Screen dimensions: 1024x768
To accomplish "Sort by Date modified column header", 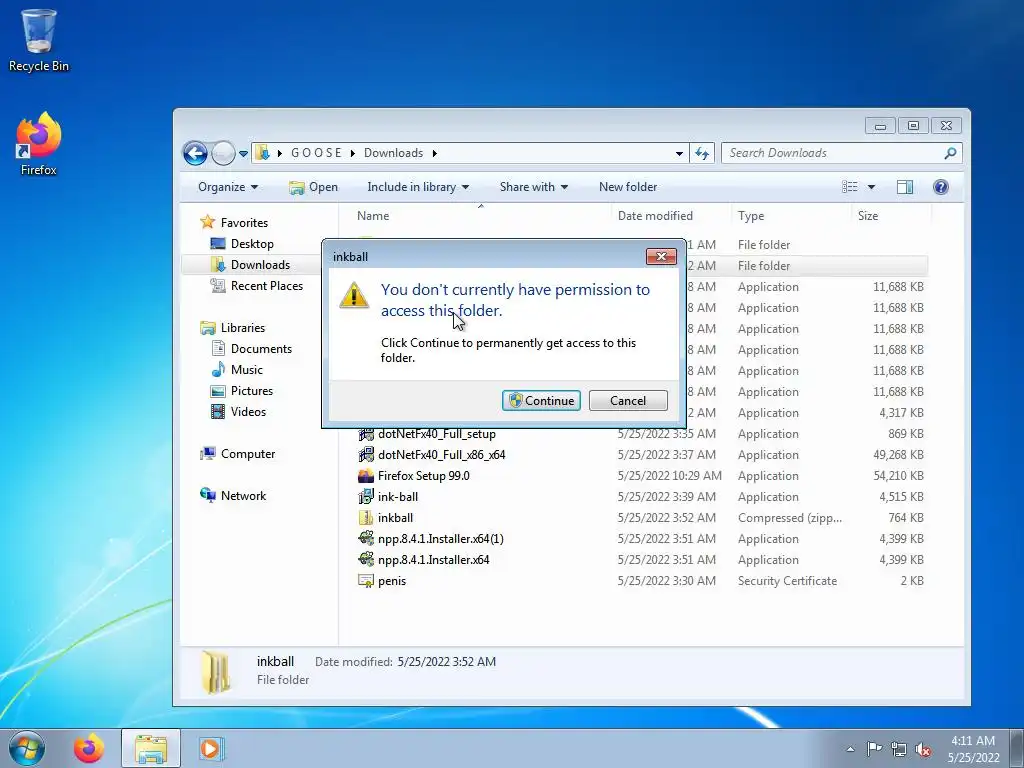I will [x=655, y=216].
